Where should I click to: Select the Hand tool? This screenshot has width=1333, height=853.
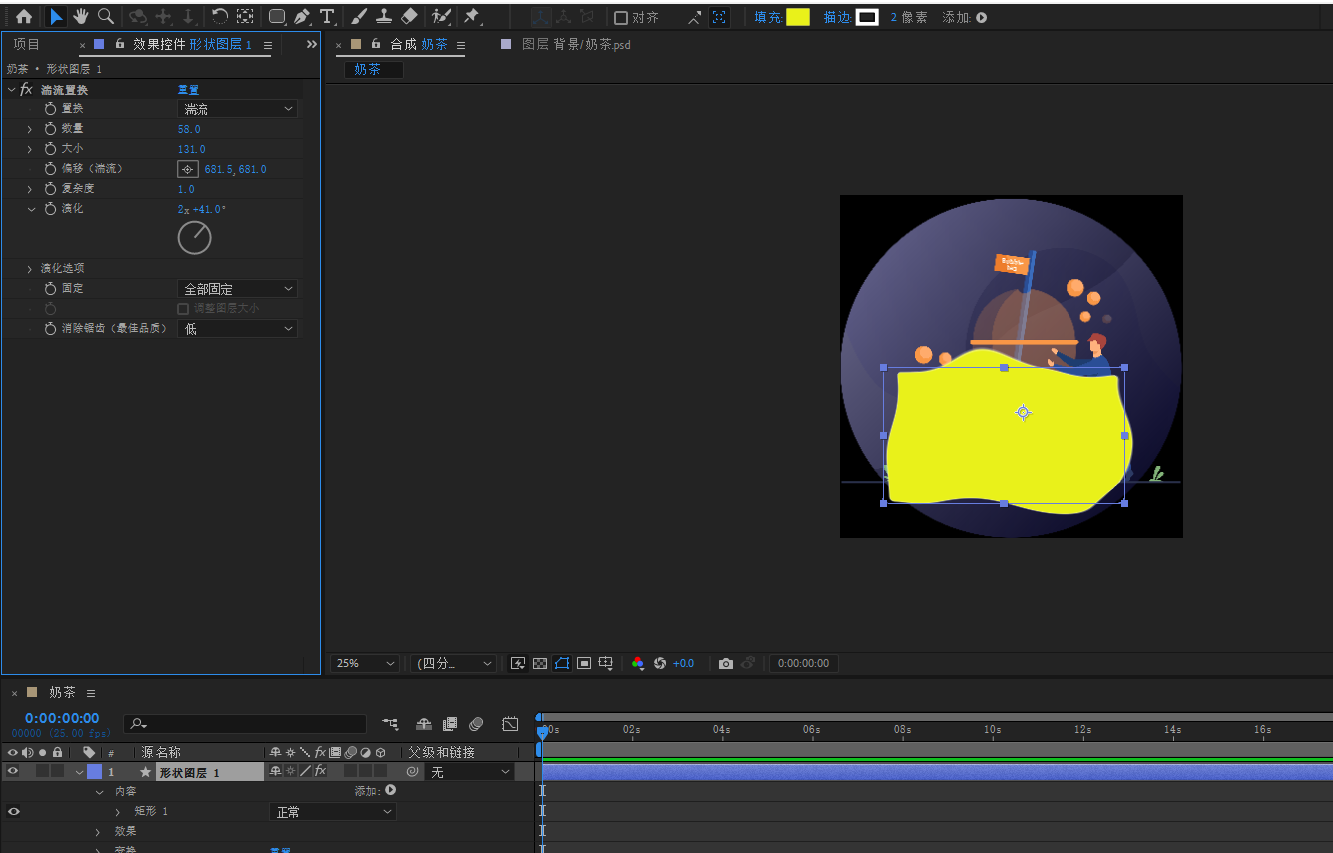pos(81,17)
